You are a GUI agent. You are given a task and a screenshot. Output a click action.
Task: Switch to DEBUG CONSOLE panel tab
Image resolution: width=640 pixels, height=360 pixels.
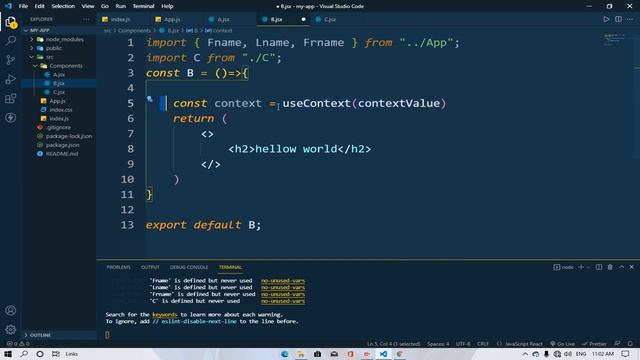click(189, 267)
